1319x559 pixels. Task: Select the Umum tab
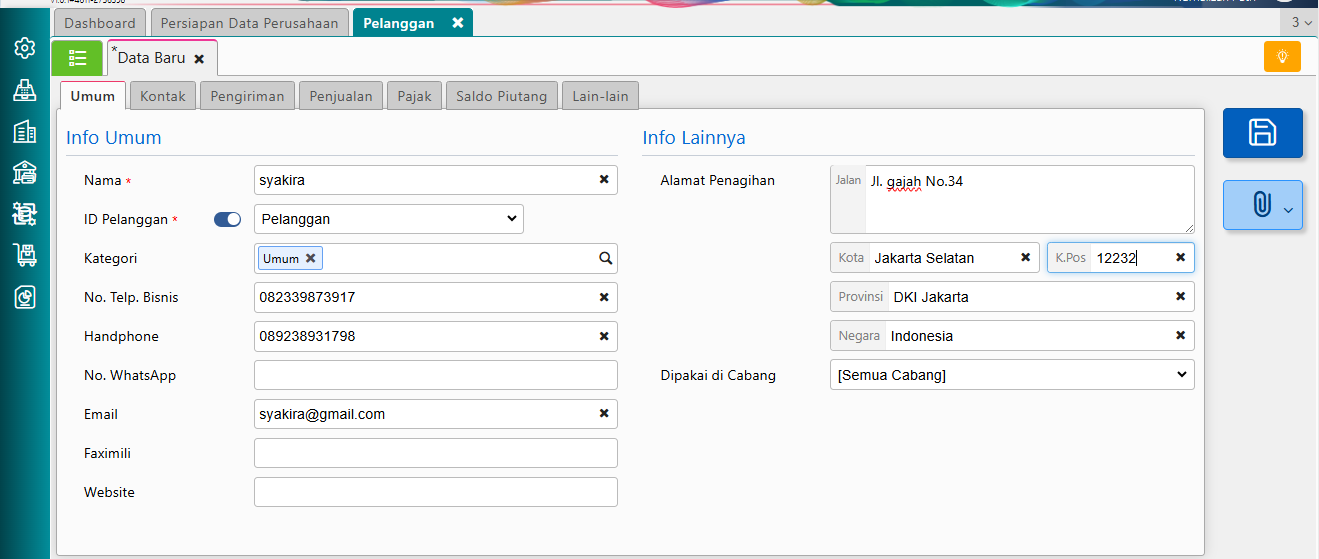pyautogui.click(x=93, y=96)
